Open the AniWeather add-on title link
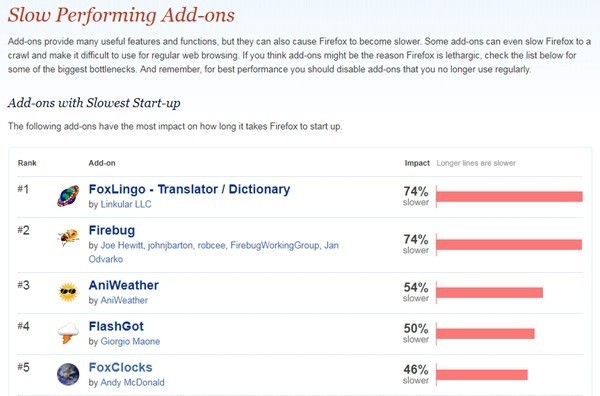 coord(124,285)
